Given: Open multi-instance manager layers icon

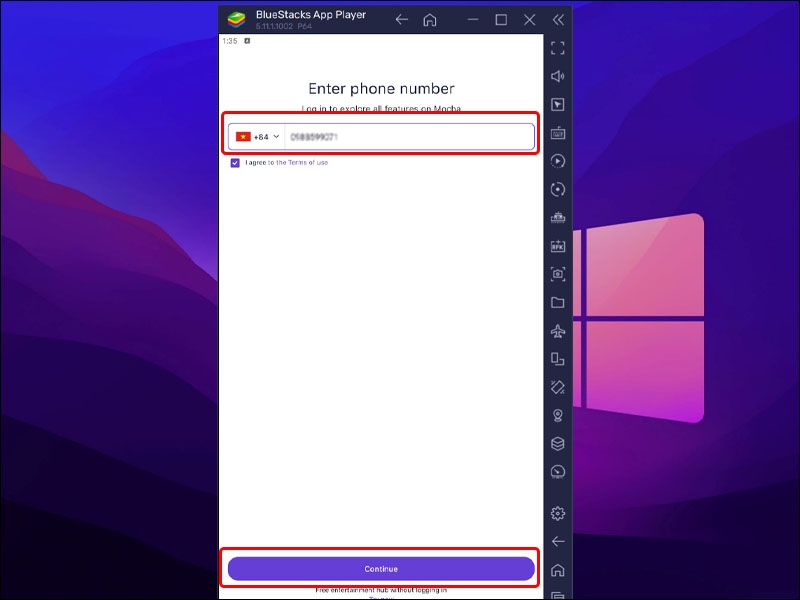Looking at the screenshot, I should (x=558, y=443).
